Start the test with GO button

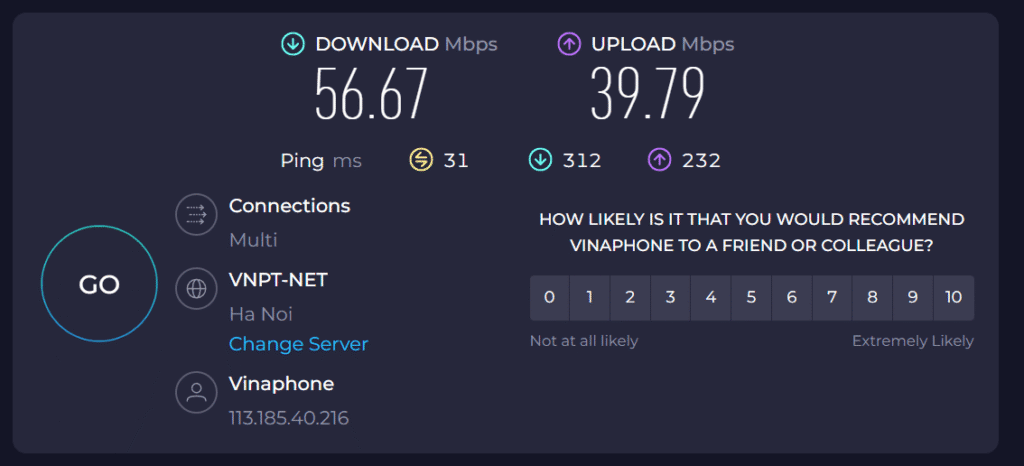coord(99,285)
